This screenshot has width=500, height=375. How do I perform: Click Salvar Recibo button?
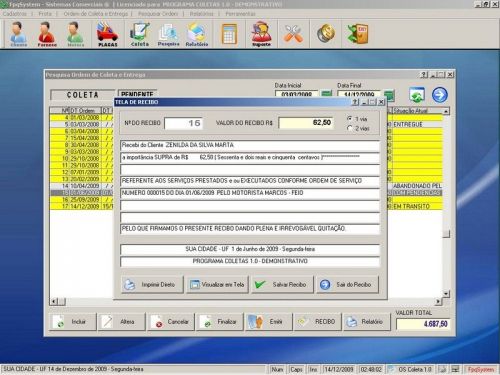point(282,284)
